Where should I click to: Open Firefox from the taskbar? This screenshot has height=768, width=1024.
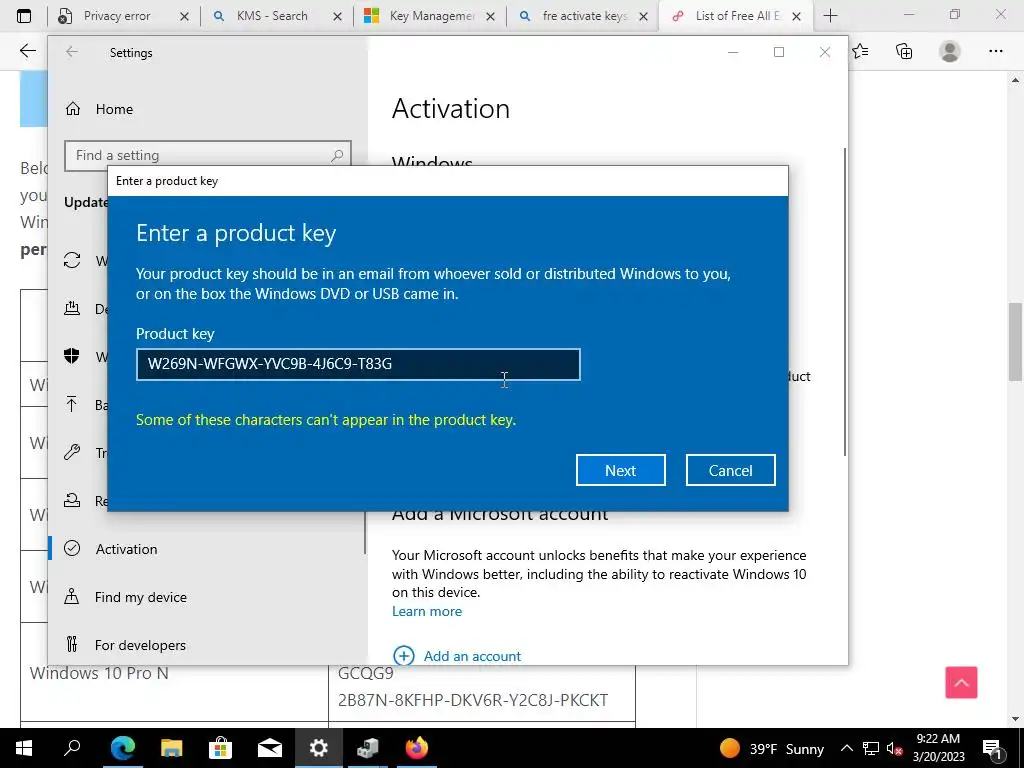tap(417, 748)
